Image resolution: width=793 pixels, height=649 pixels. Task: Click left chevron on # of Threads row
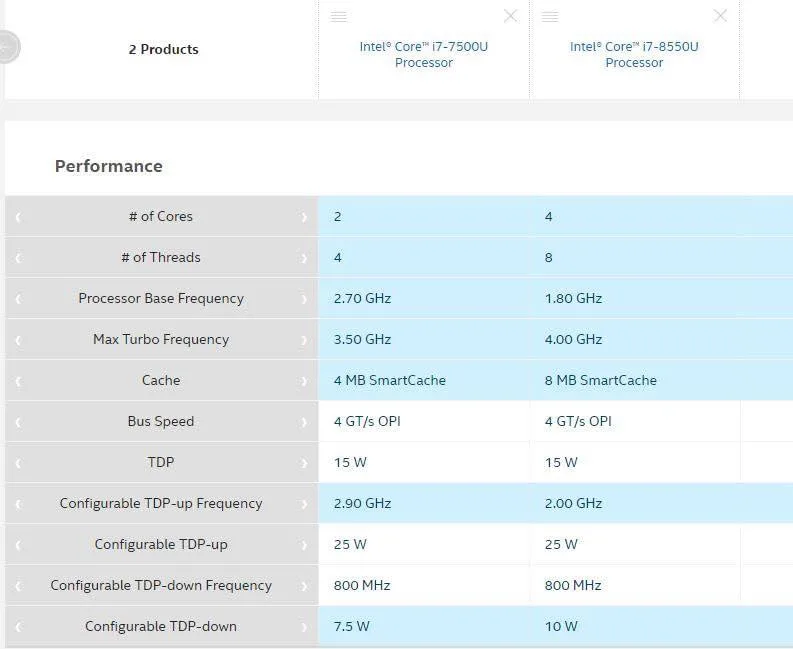point(18,258)
